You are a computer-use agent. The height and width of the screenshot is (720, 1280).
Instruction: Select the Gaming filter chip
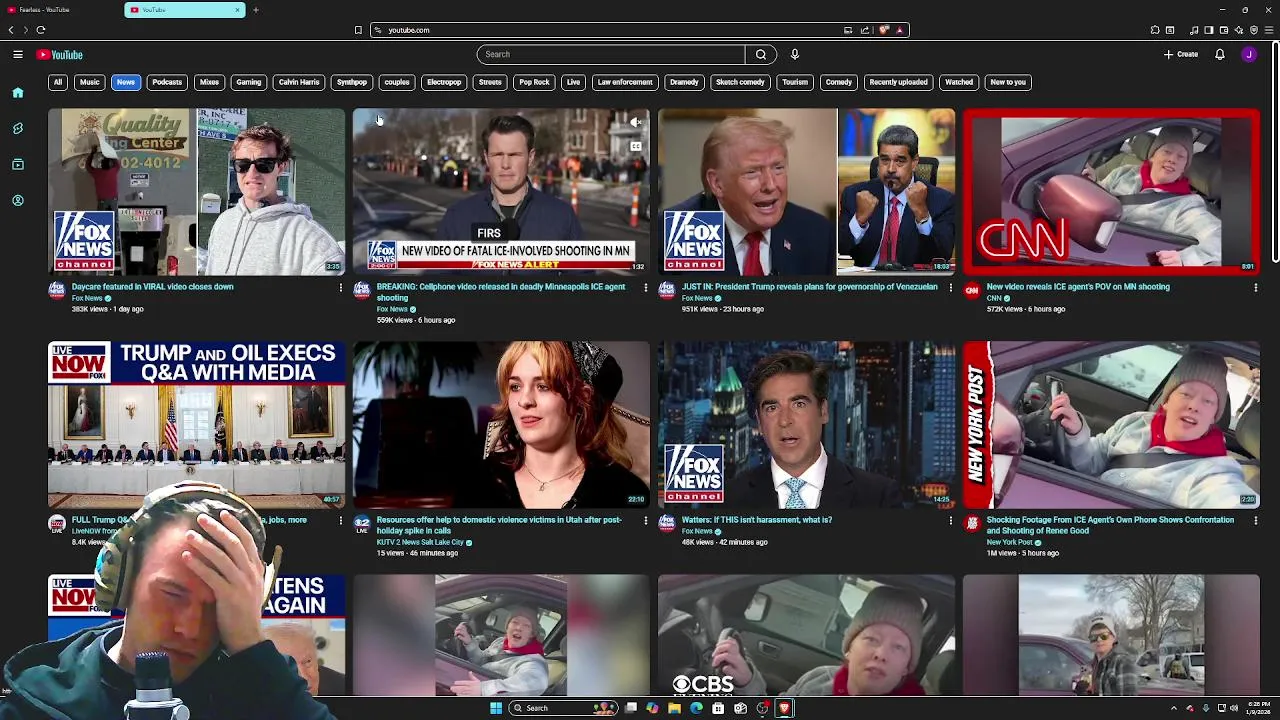[x=249, y=82]
